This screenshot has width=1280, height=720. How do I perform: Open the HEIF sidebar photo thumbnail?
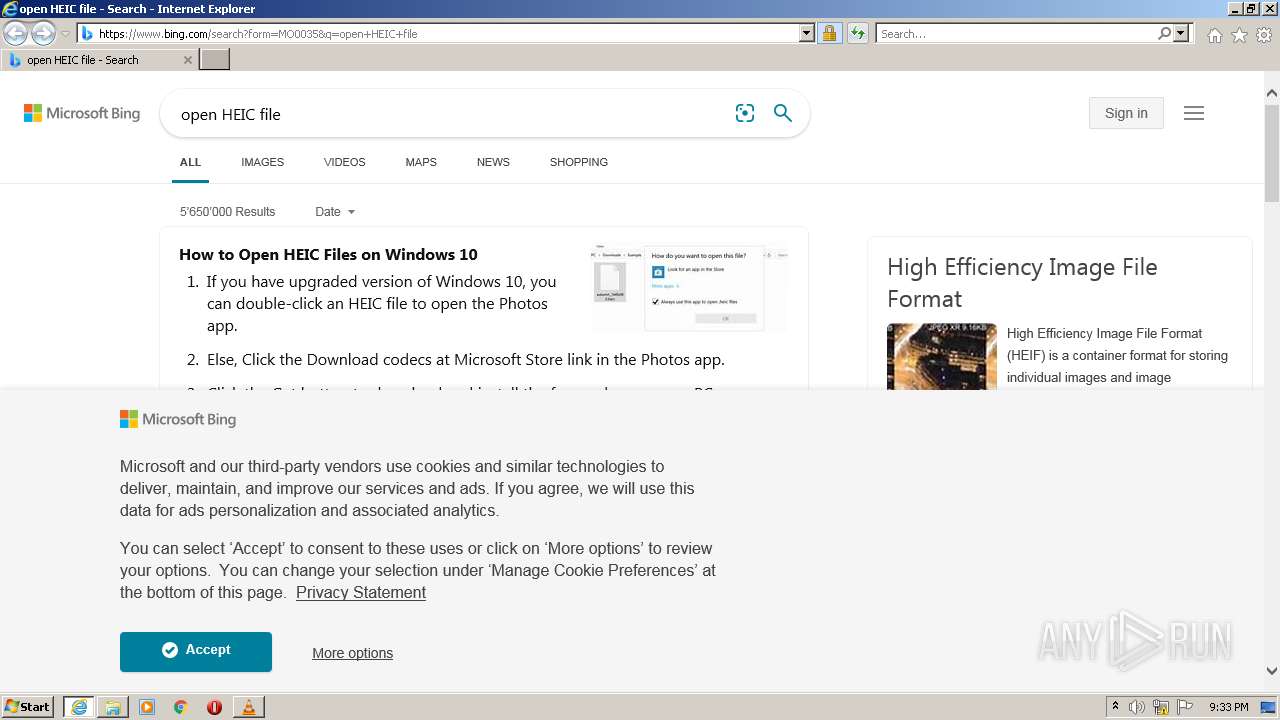(942, 356)
